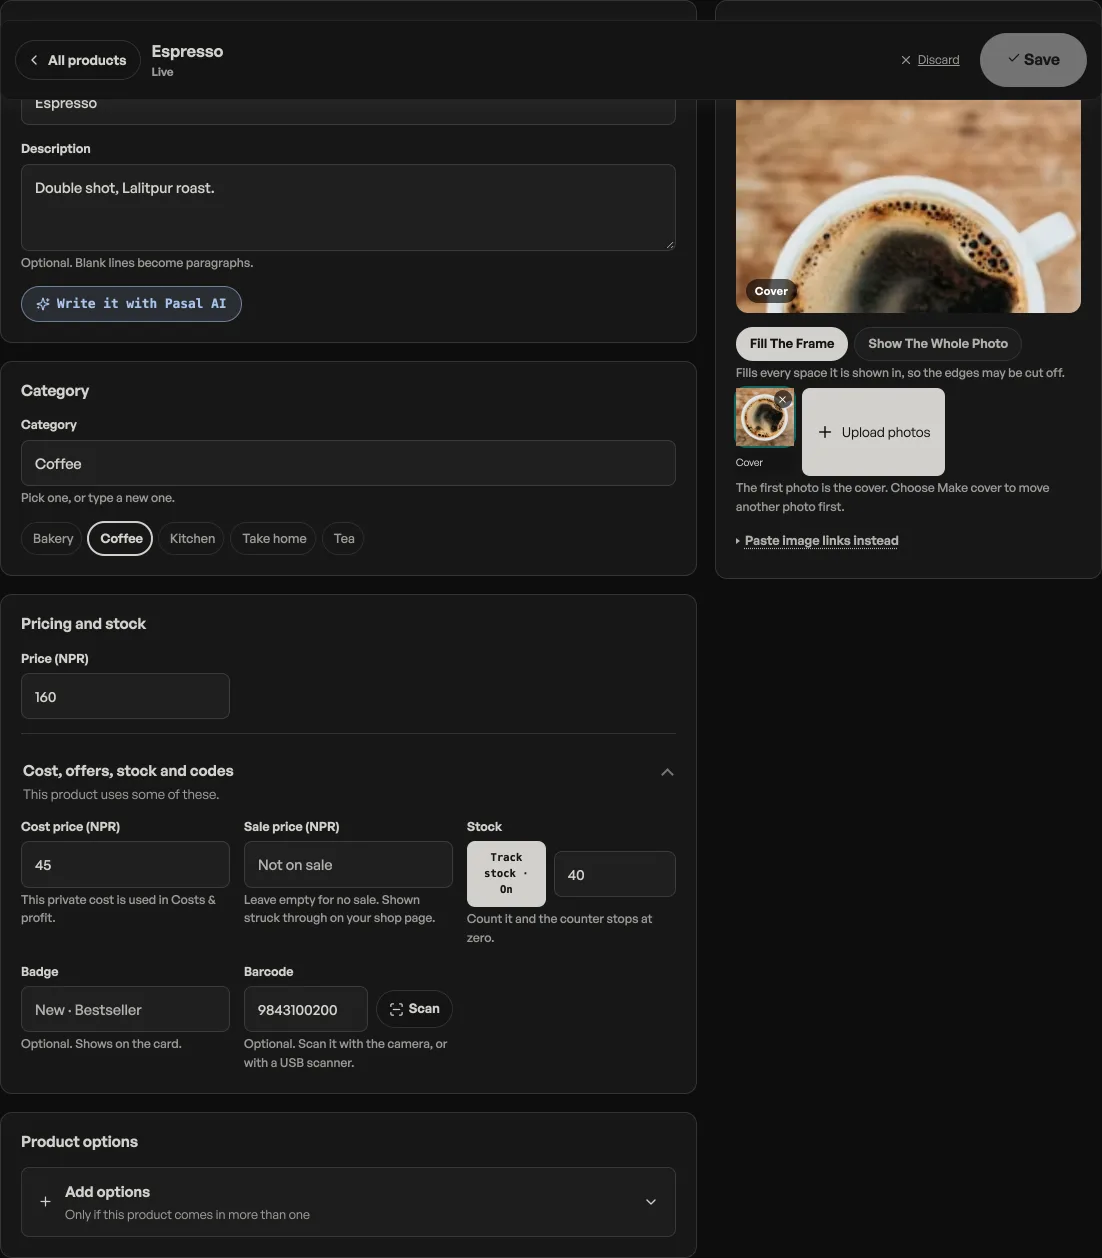Viewport: 1102px width, 1258px height.
Task: Click the Live status text under Espresso
Action: coord(162,72)
